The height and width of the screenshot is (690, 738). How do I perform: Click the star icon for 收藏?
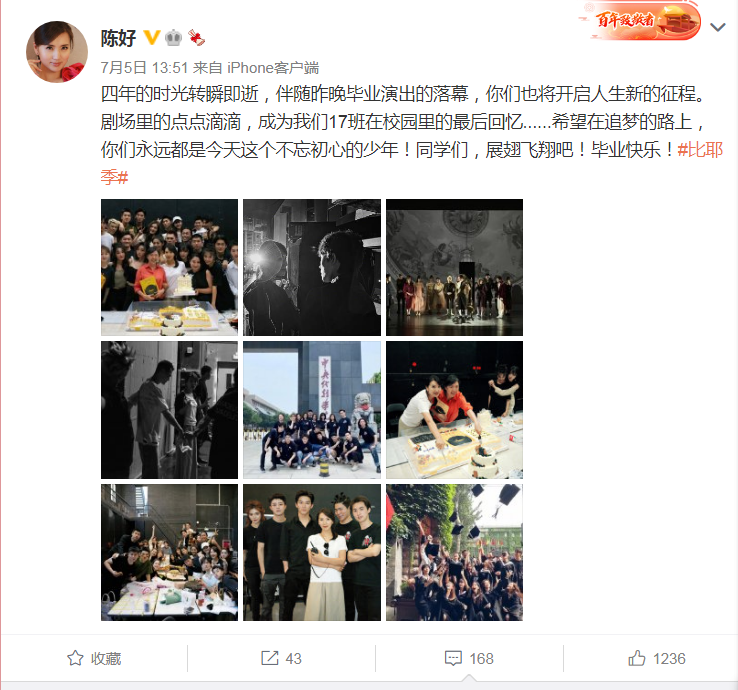pos(75,658)
